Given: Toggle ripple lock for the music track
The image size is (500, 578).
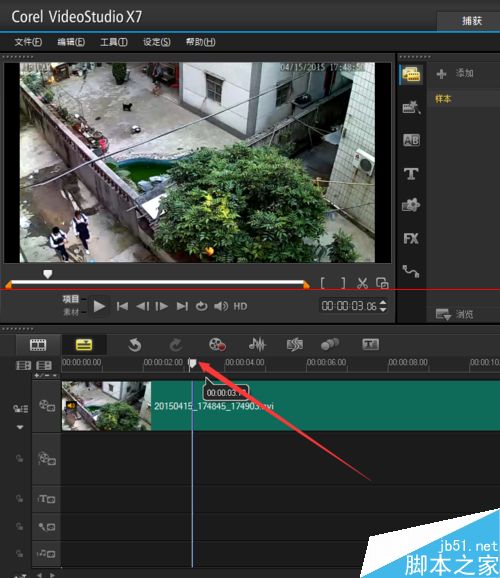Looking at the screenshot, I should [20, 554].
